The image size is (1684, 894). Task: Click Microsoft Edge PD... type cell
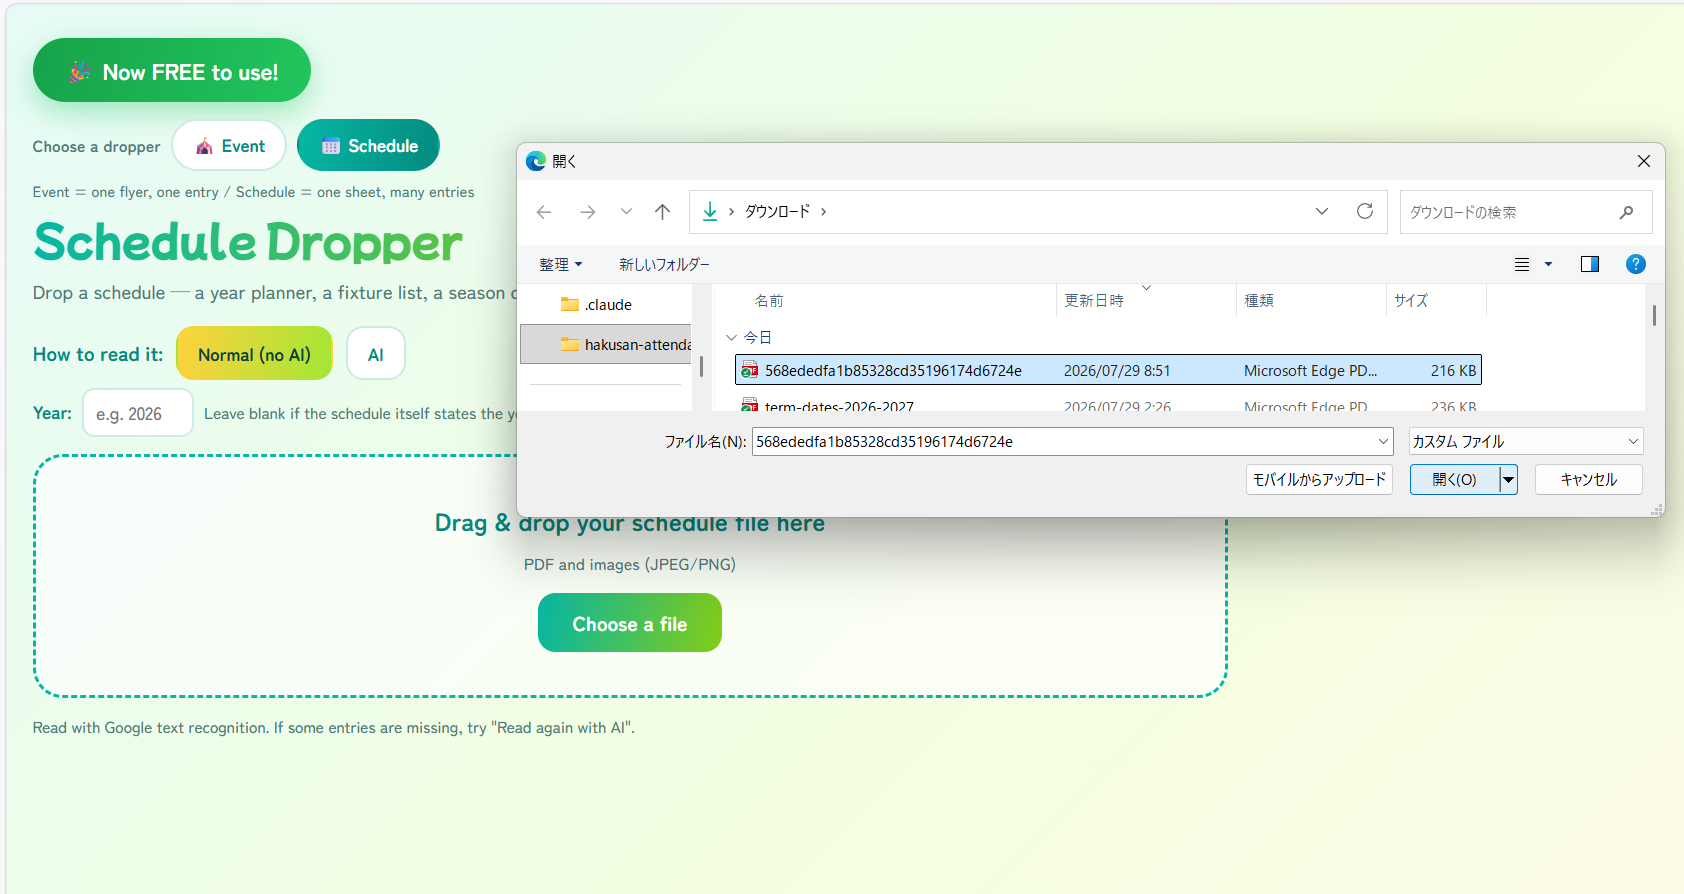point(1310,370)
